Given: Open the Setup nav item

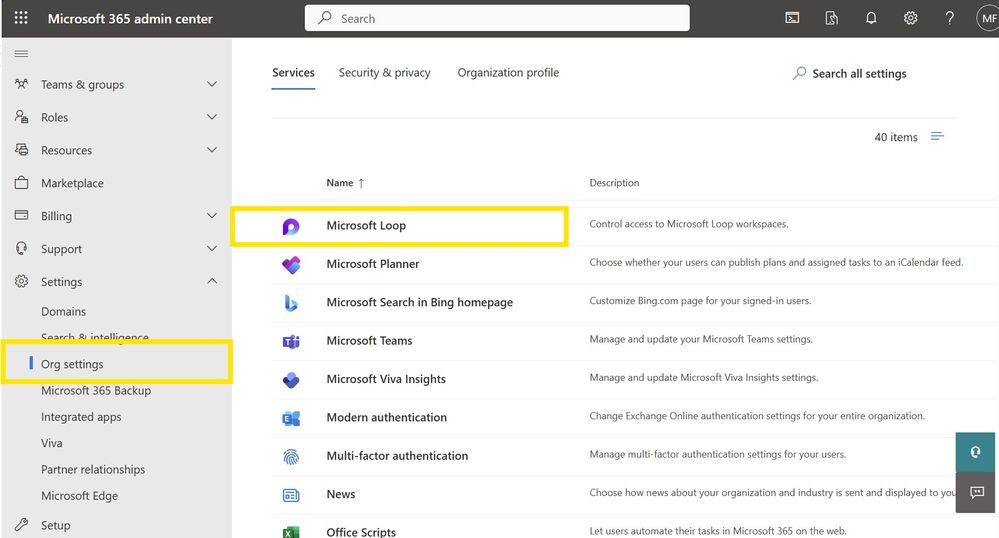Looking at the screenshot, I should (55, 525).
